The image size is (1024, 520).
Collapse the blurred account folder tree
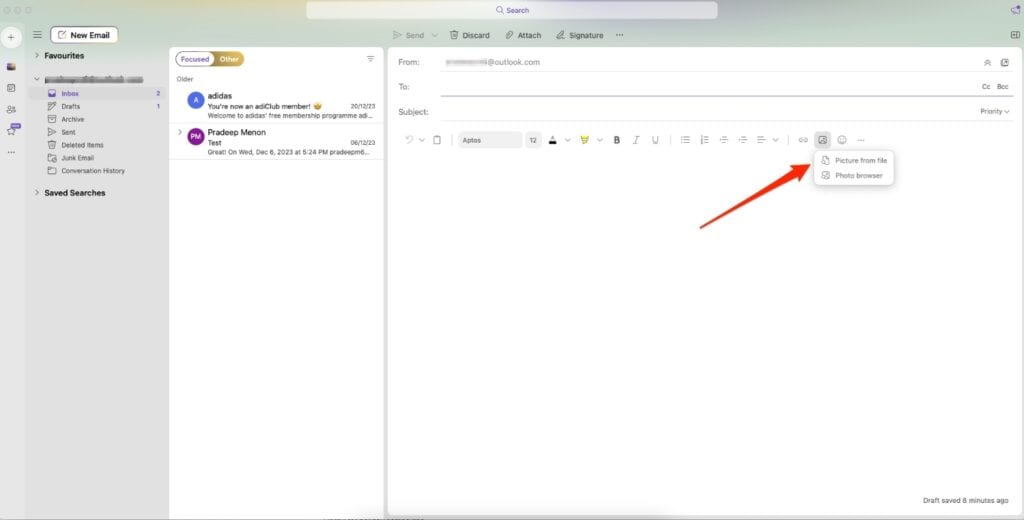click(37, 79)
